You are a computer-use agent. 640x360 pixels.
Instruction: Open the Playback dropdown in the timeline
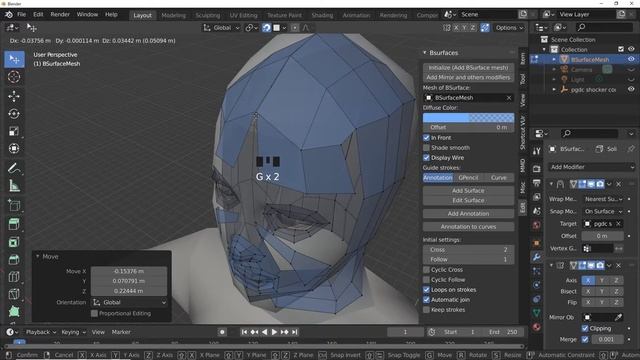click(41, 332)
